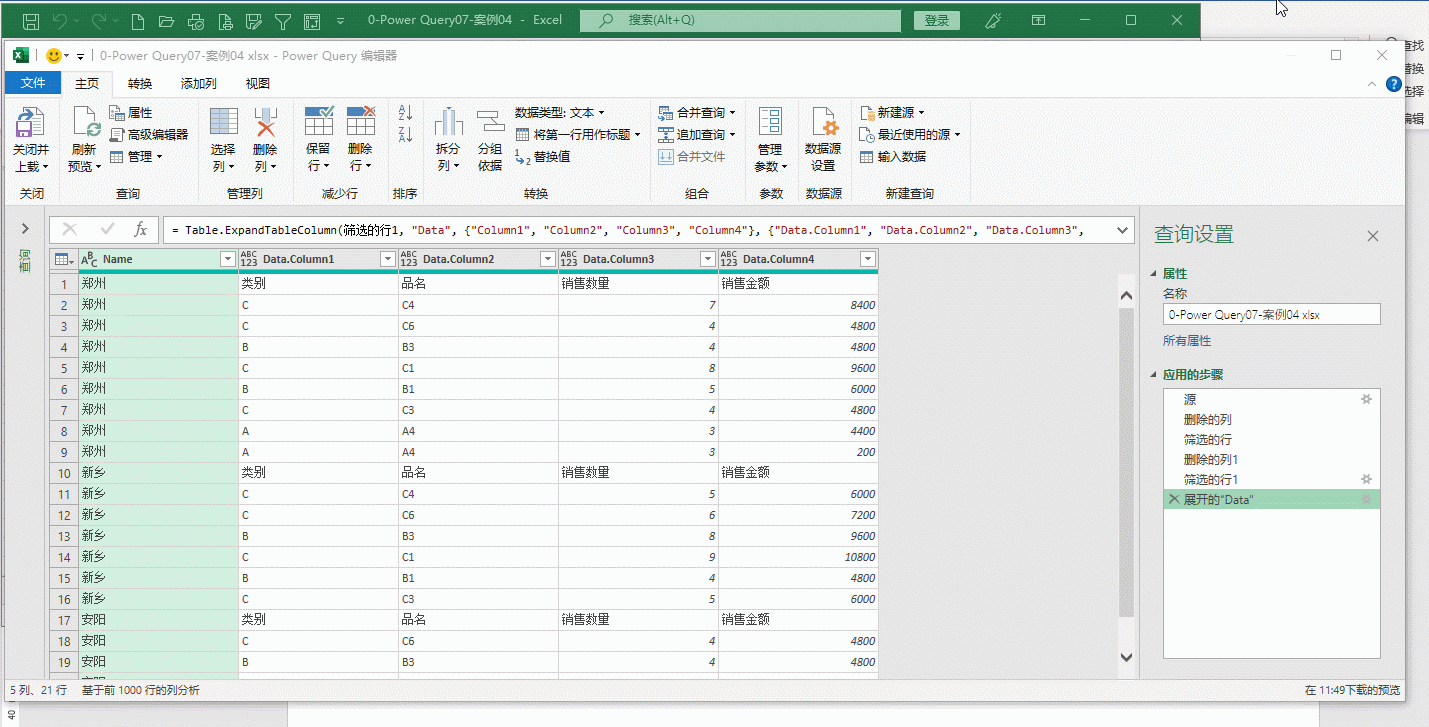Click the blue help question mark icon
The width and height of the screenshot is (1429, 727).
[x=1394, y=84]
